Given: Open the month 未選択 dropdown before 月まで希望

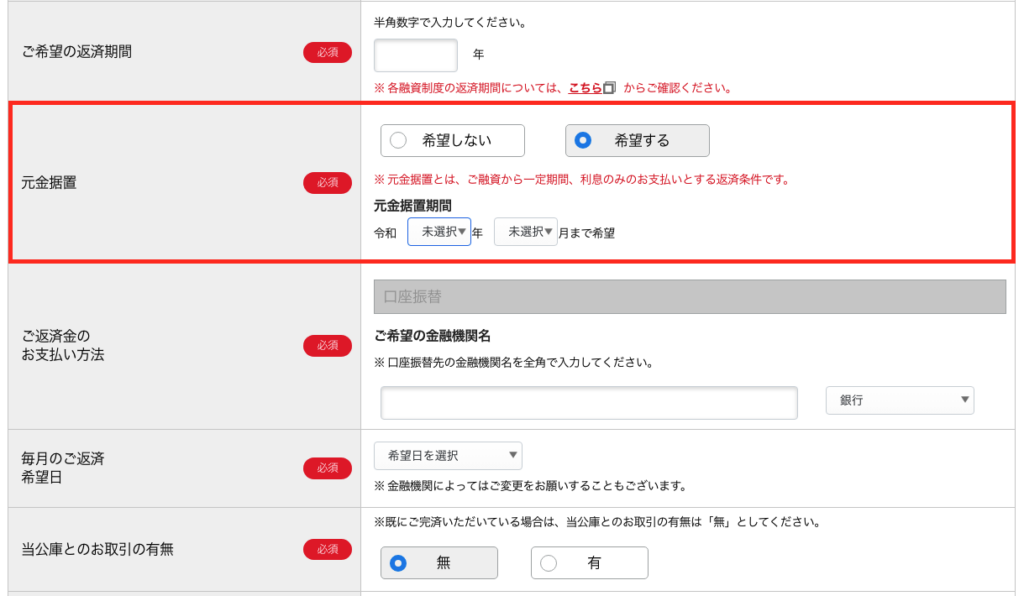Looking at the screenshot, I should click(526, 232).
